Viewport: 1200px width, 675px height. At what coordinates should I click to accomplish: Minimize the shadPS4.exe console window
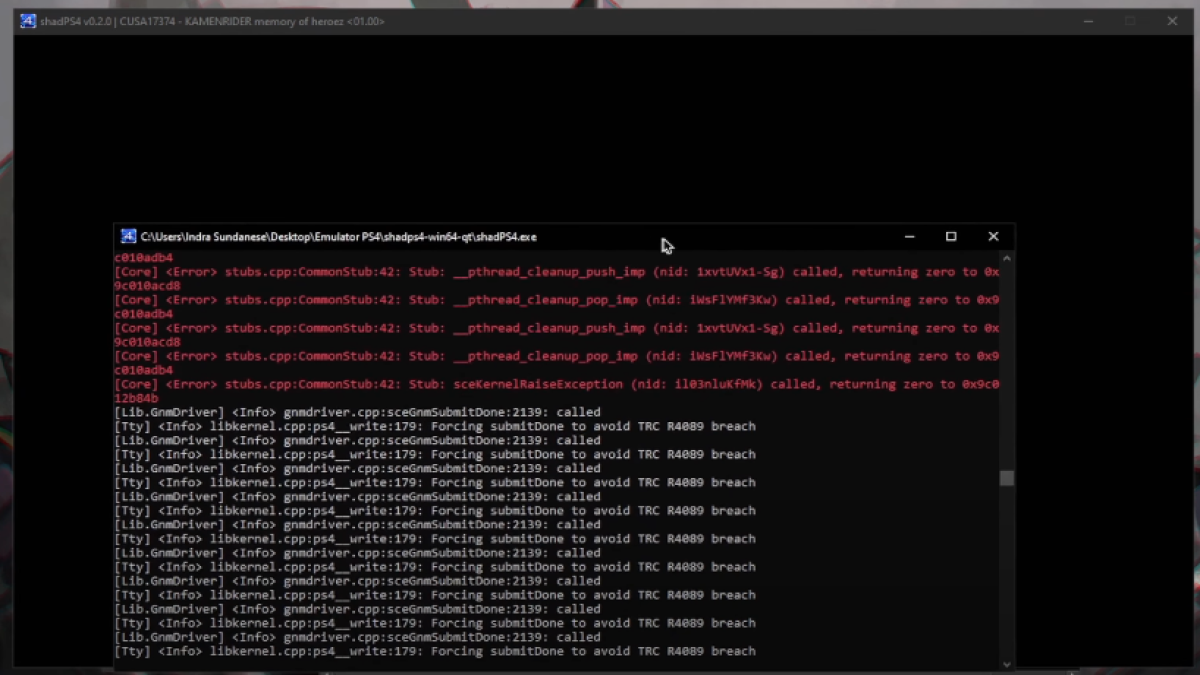909,237
